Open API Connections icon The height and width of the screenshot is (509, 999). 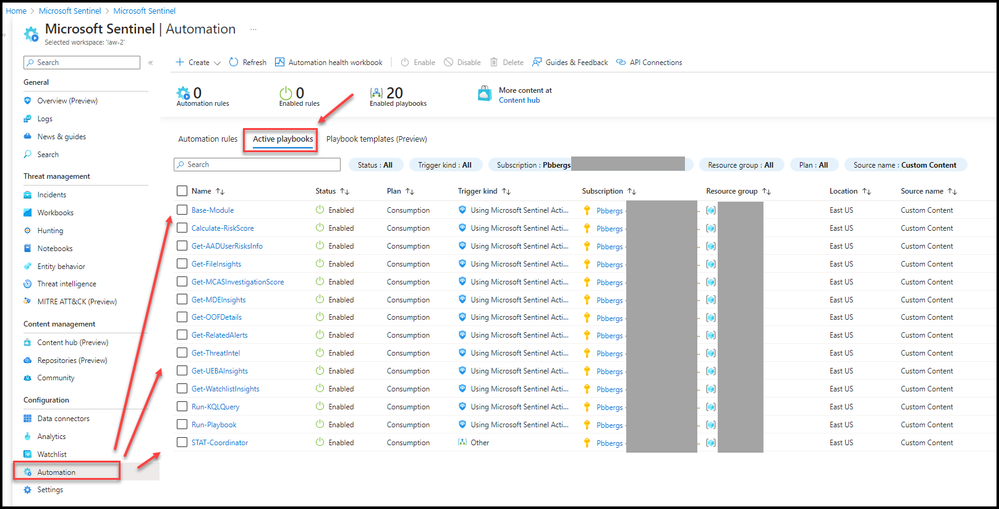(621, 62)
